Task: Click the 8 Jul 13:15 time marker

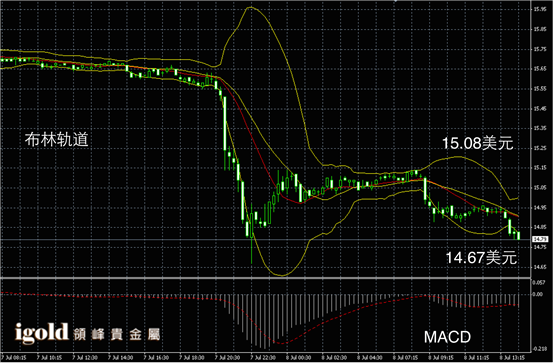Action: click(x=511, y=358)
